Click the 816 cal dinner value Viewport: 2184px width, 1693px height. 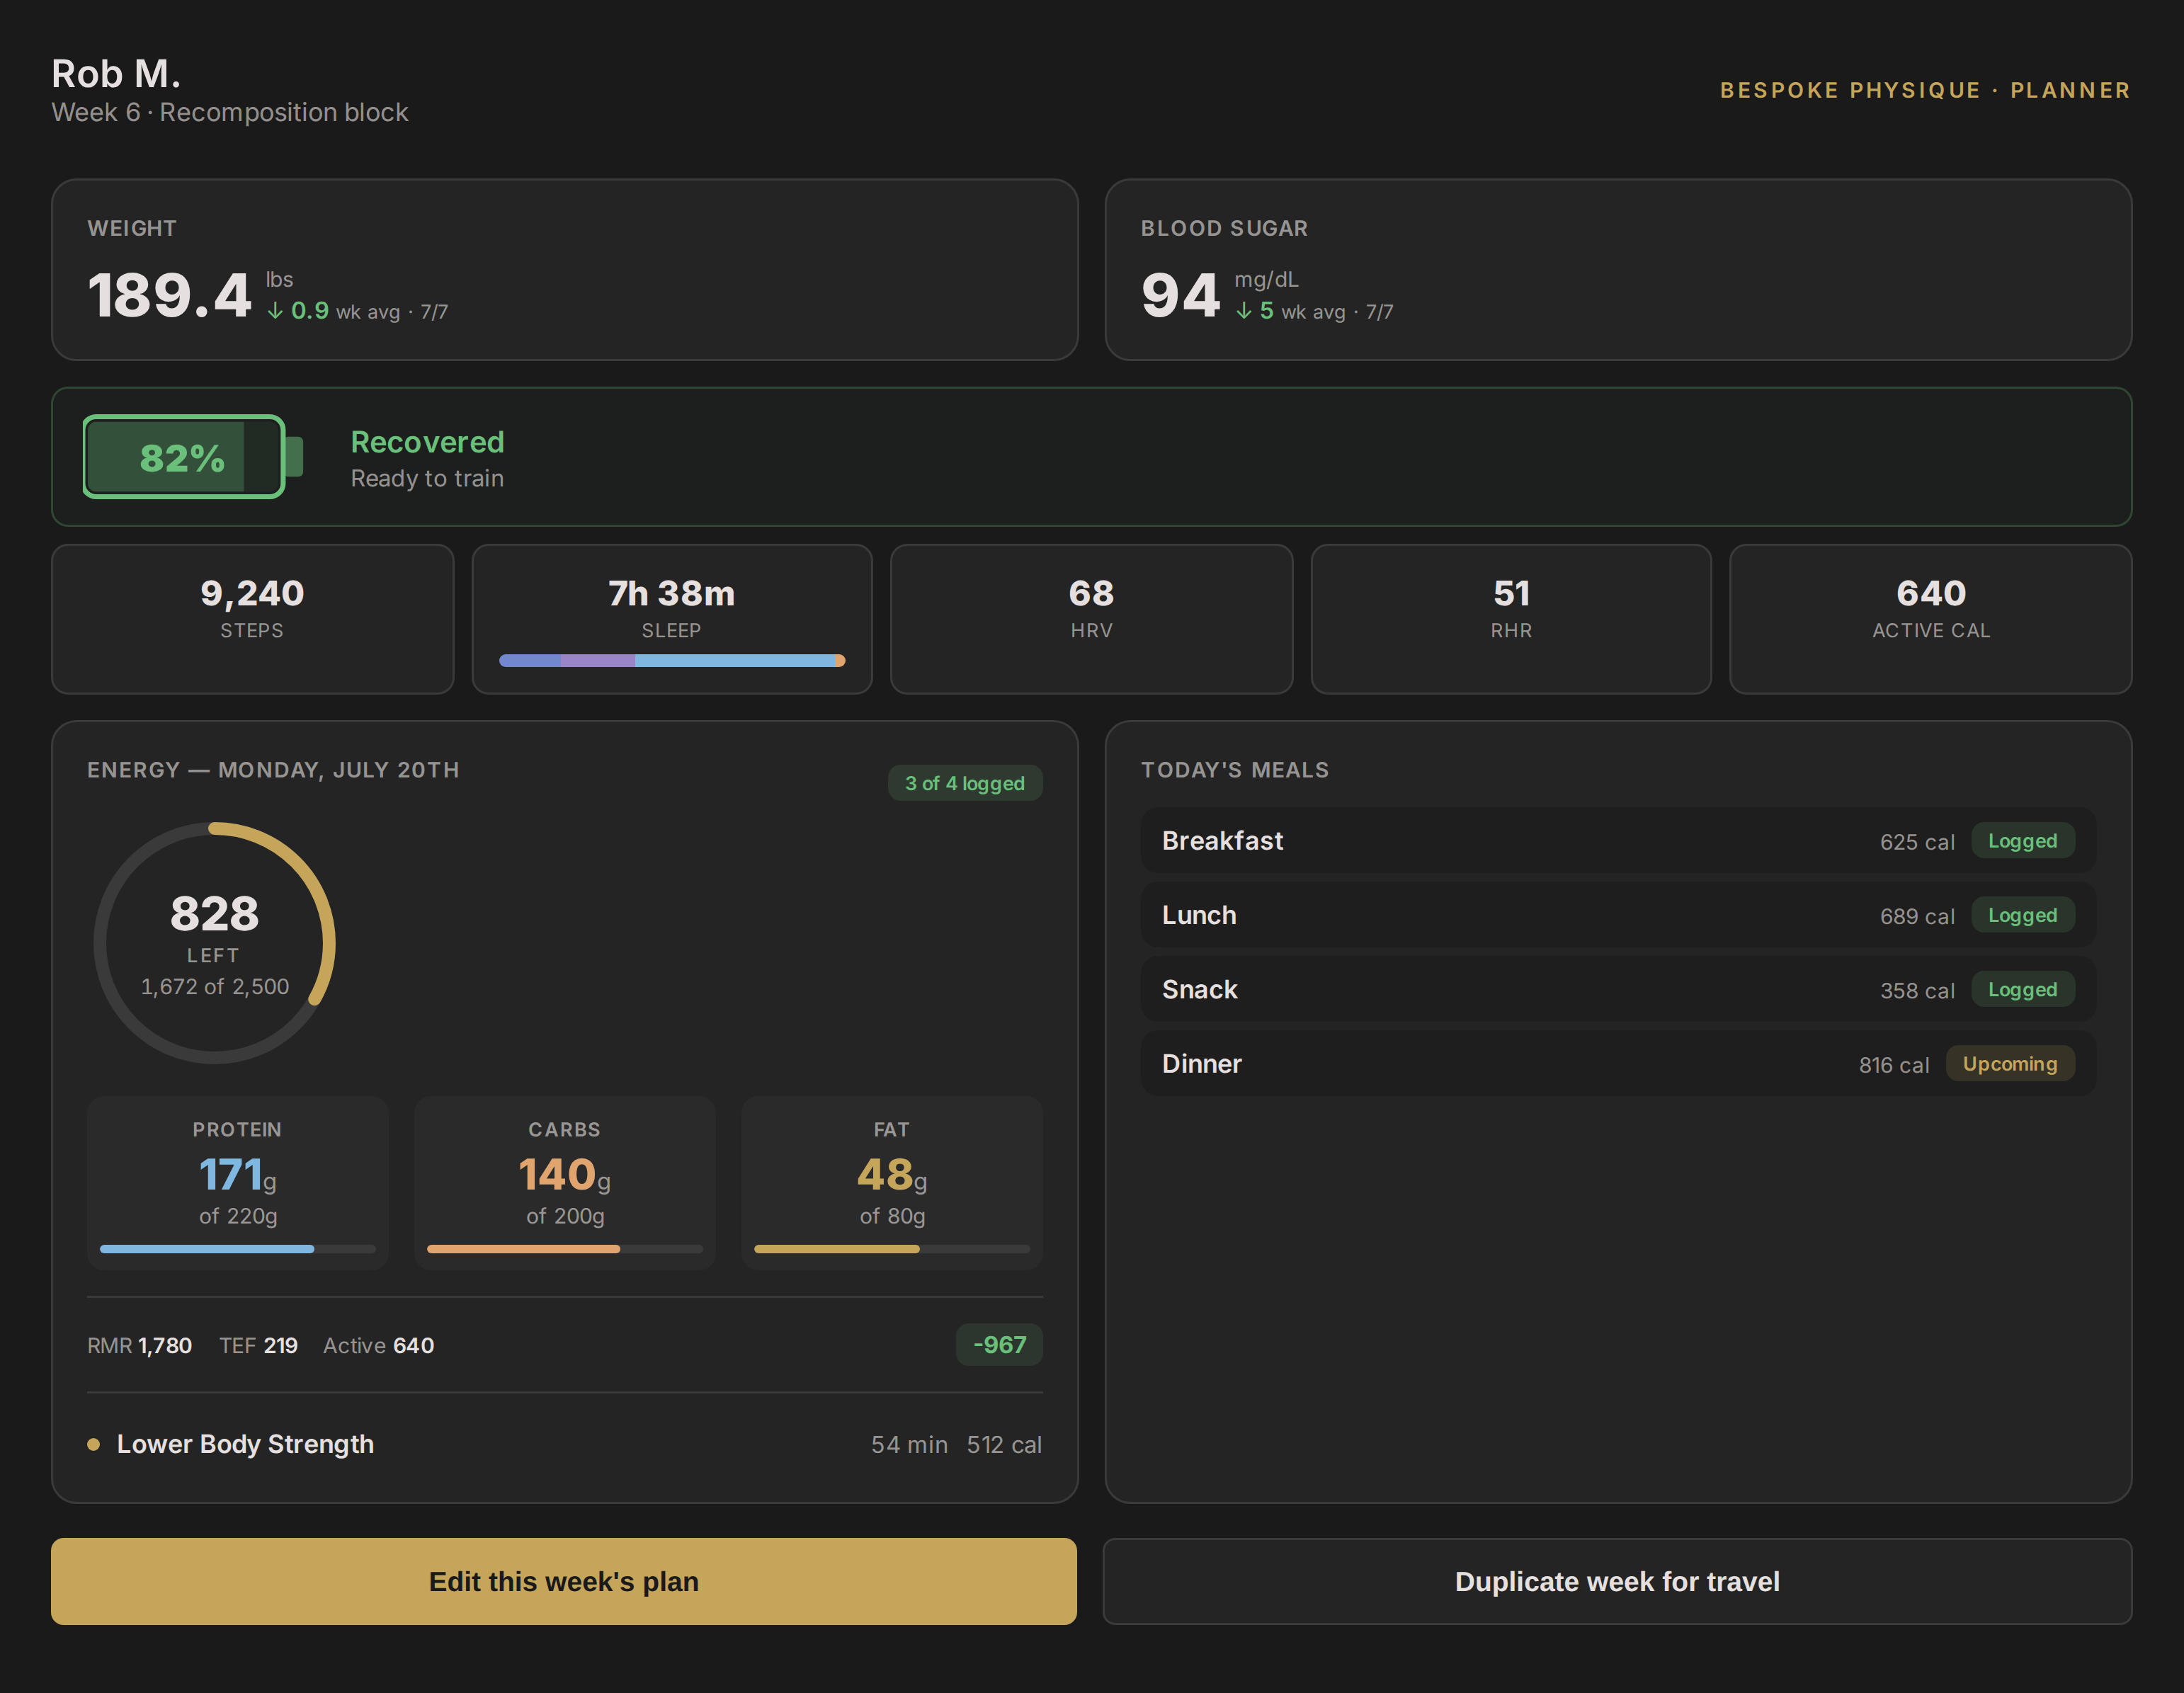coord(1894,1065)
